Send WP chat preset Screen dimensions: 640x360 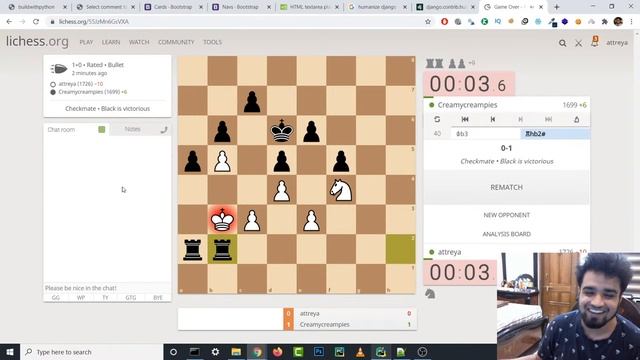click(81, 298)
